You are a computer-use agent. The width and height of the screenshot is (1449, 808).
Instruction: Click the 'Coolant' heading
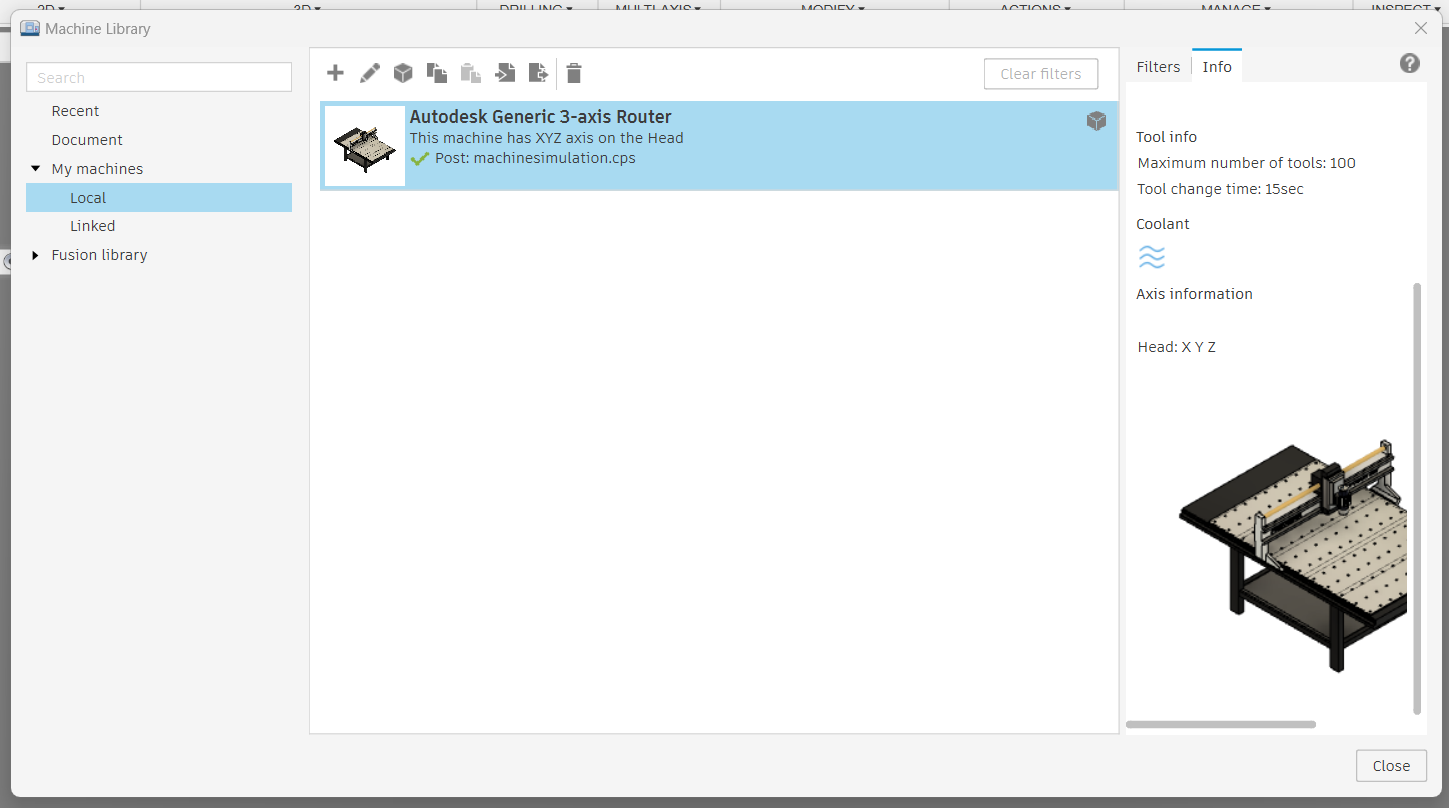(x=1163, y=224)
